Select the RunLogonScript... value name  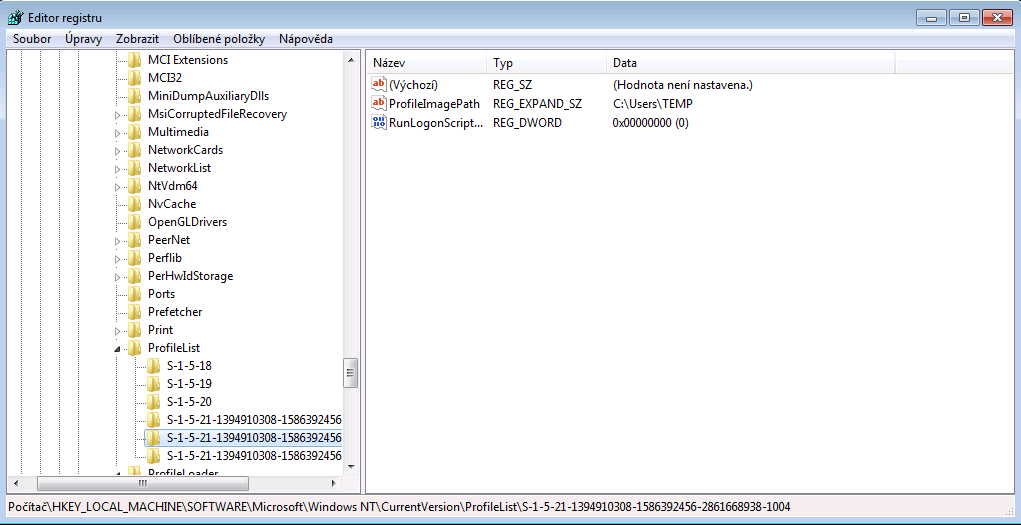click(436, 122)
